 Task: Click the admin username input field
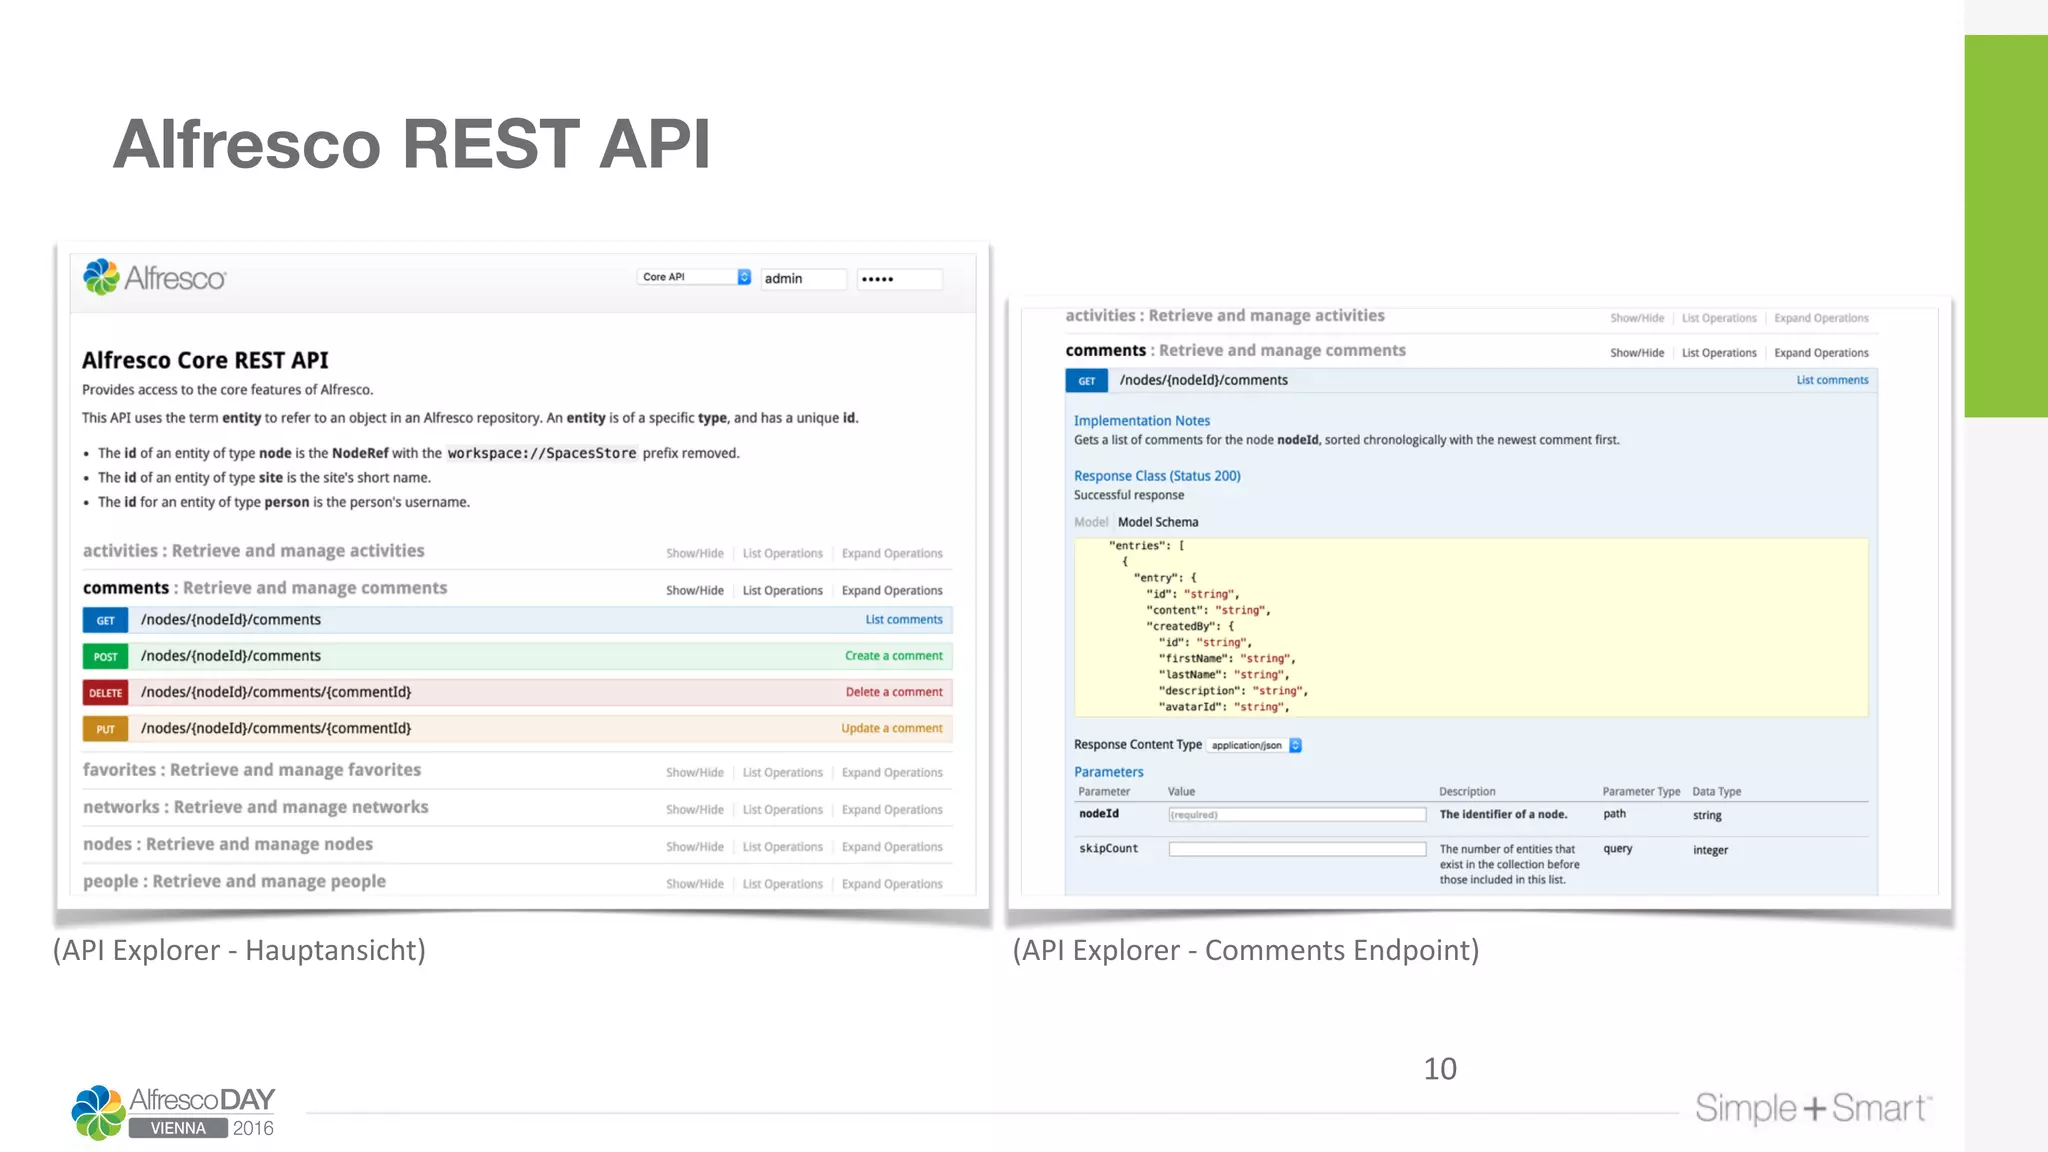pyautogui.click(x=803, y=279)
